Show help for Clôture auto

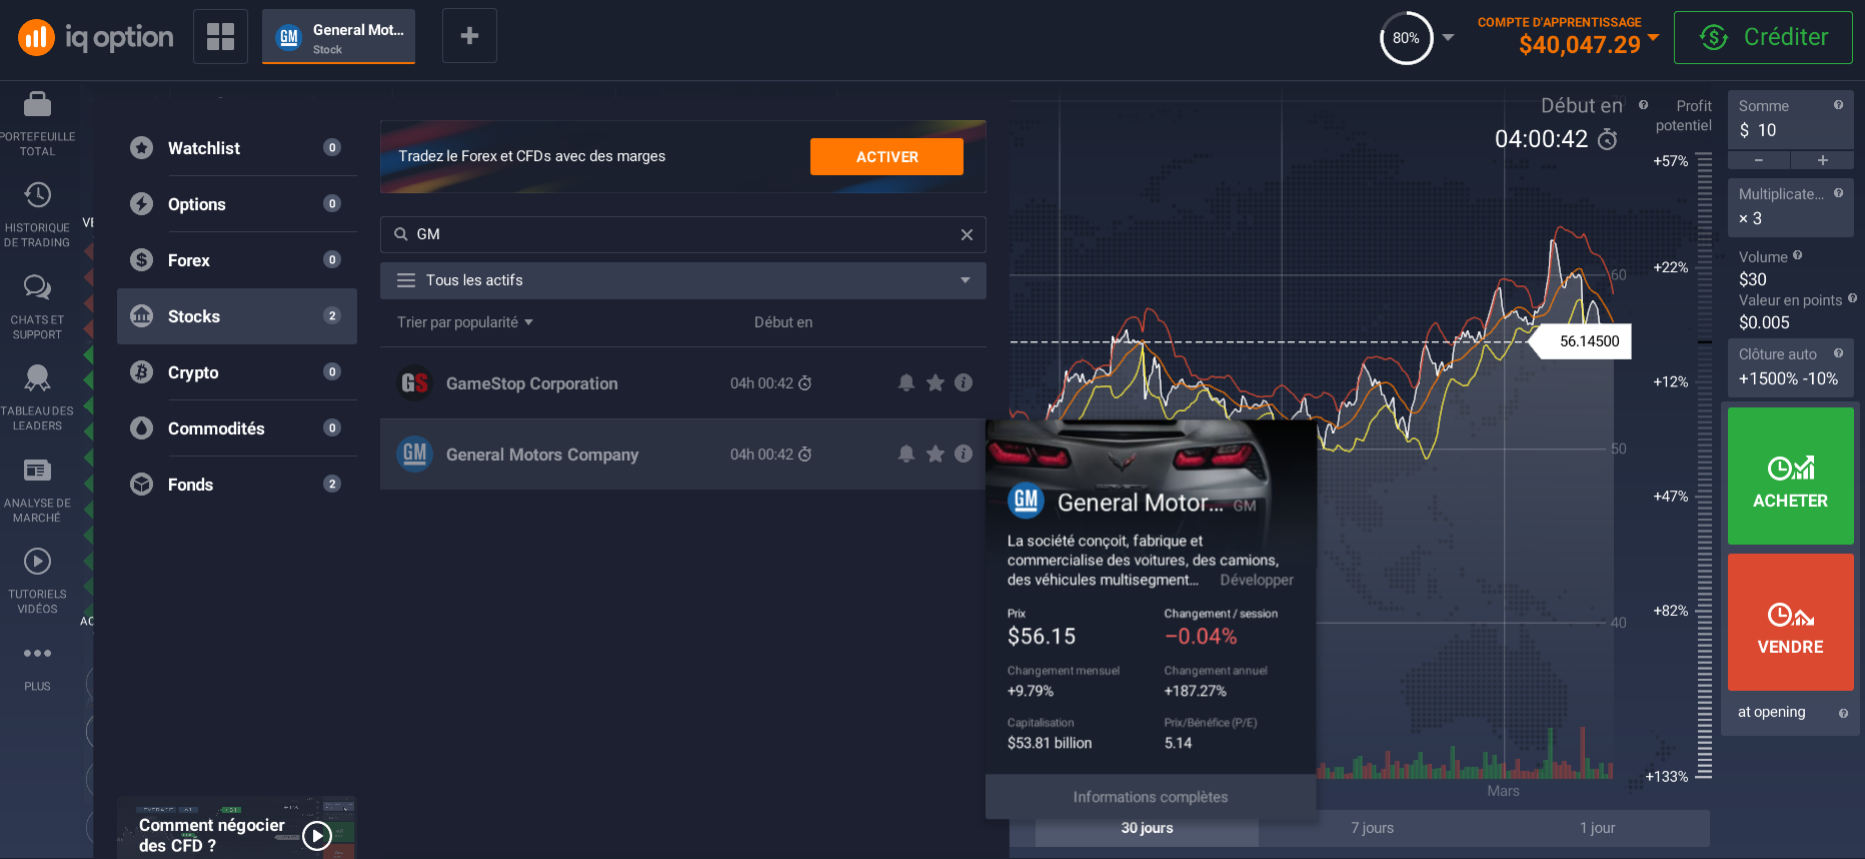click(1838, 353)
